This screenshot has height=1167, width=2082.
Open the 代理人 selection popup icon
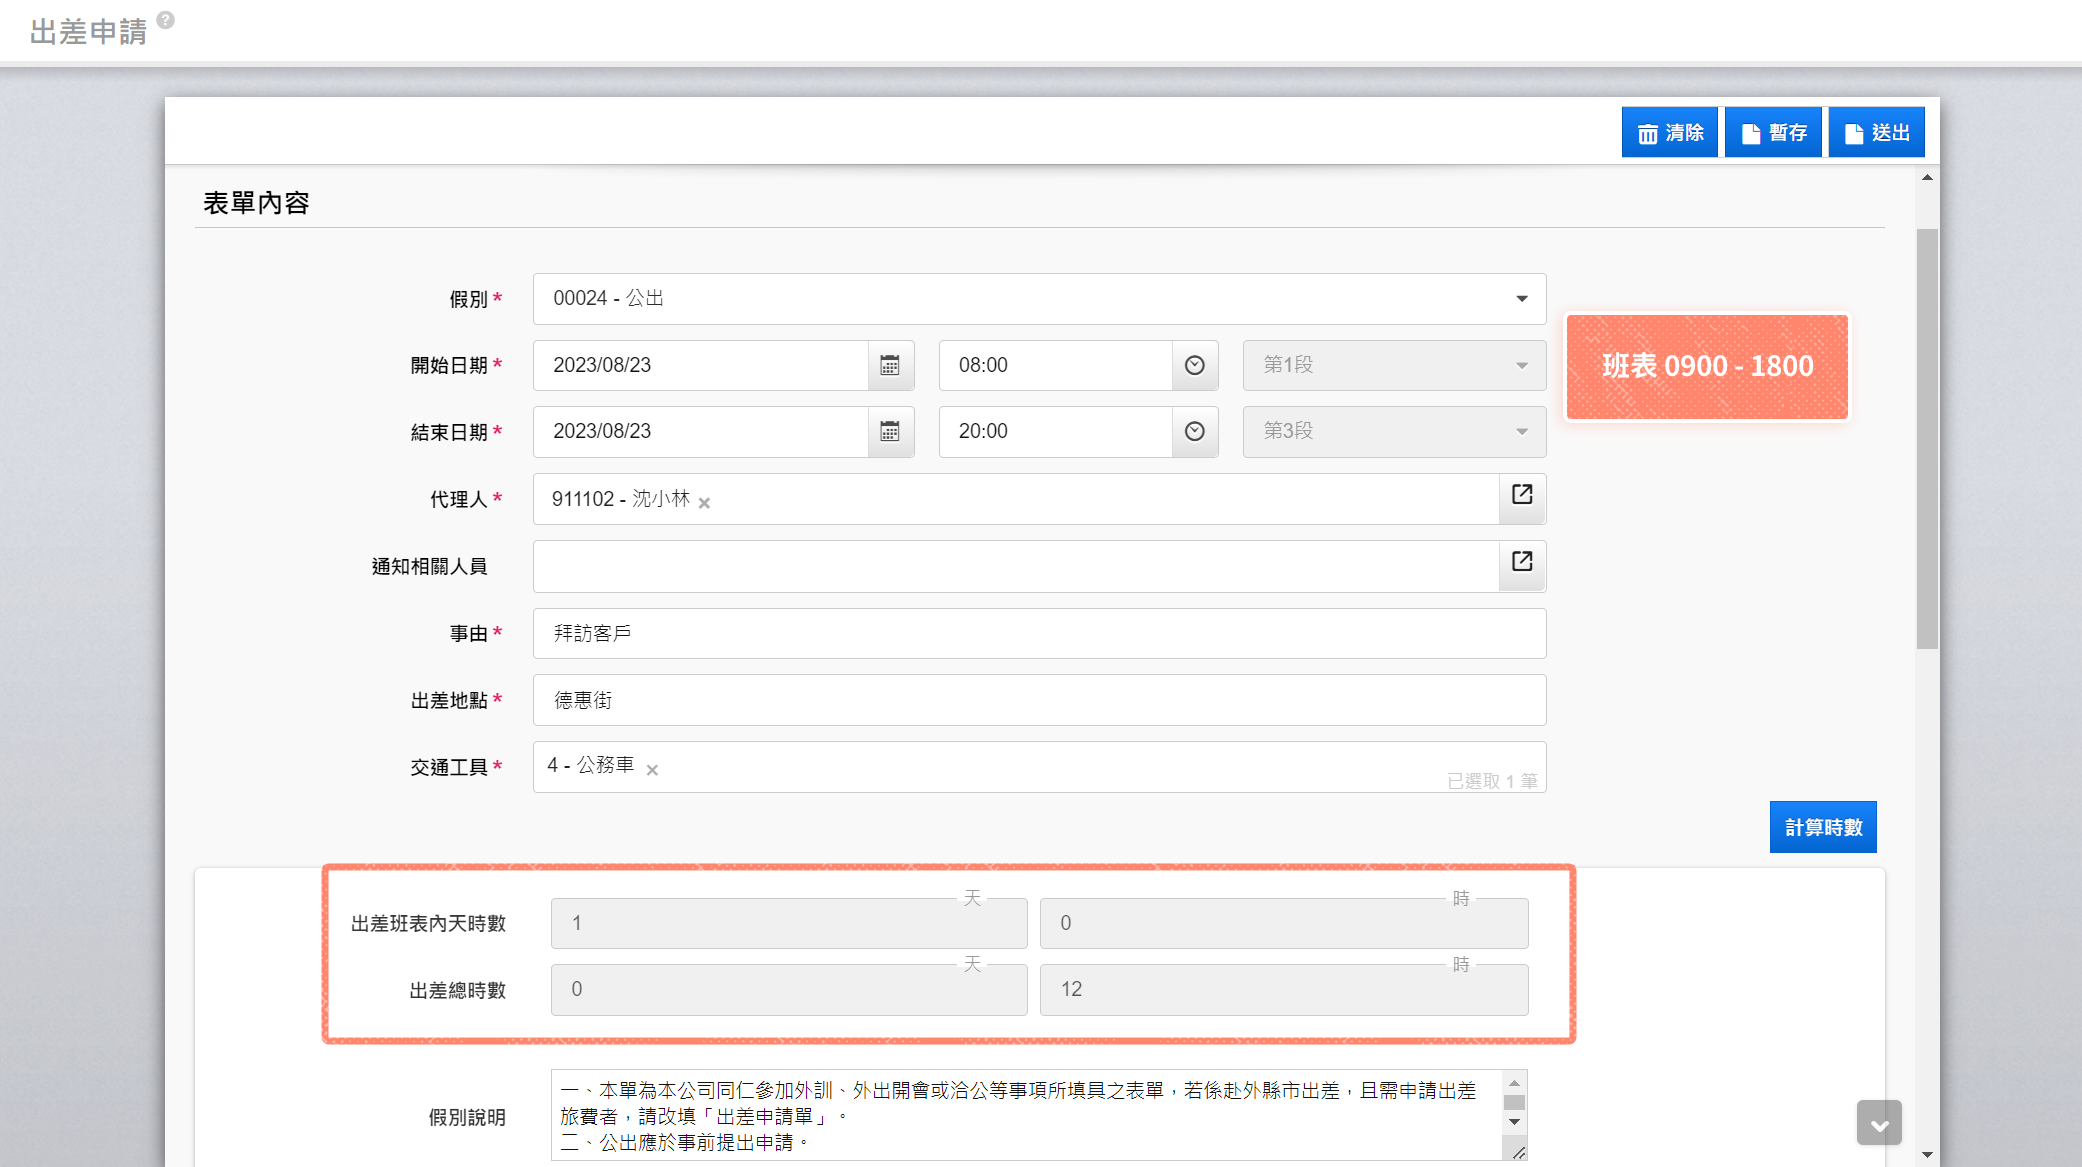tap(1522, 495)
